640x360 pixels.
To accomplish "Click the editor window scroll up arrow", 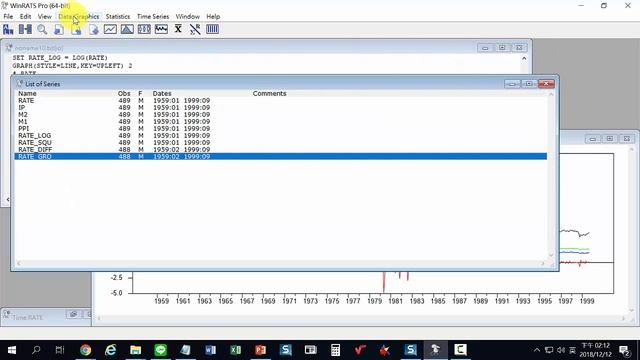I will [524, 58].
